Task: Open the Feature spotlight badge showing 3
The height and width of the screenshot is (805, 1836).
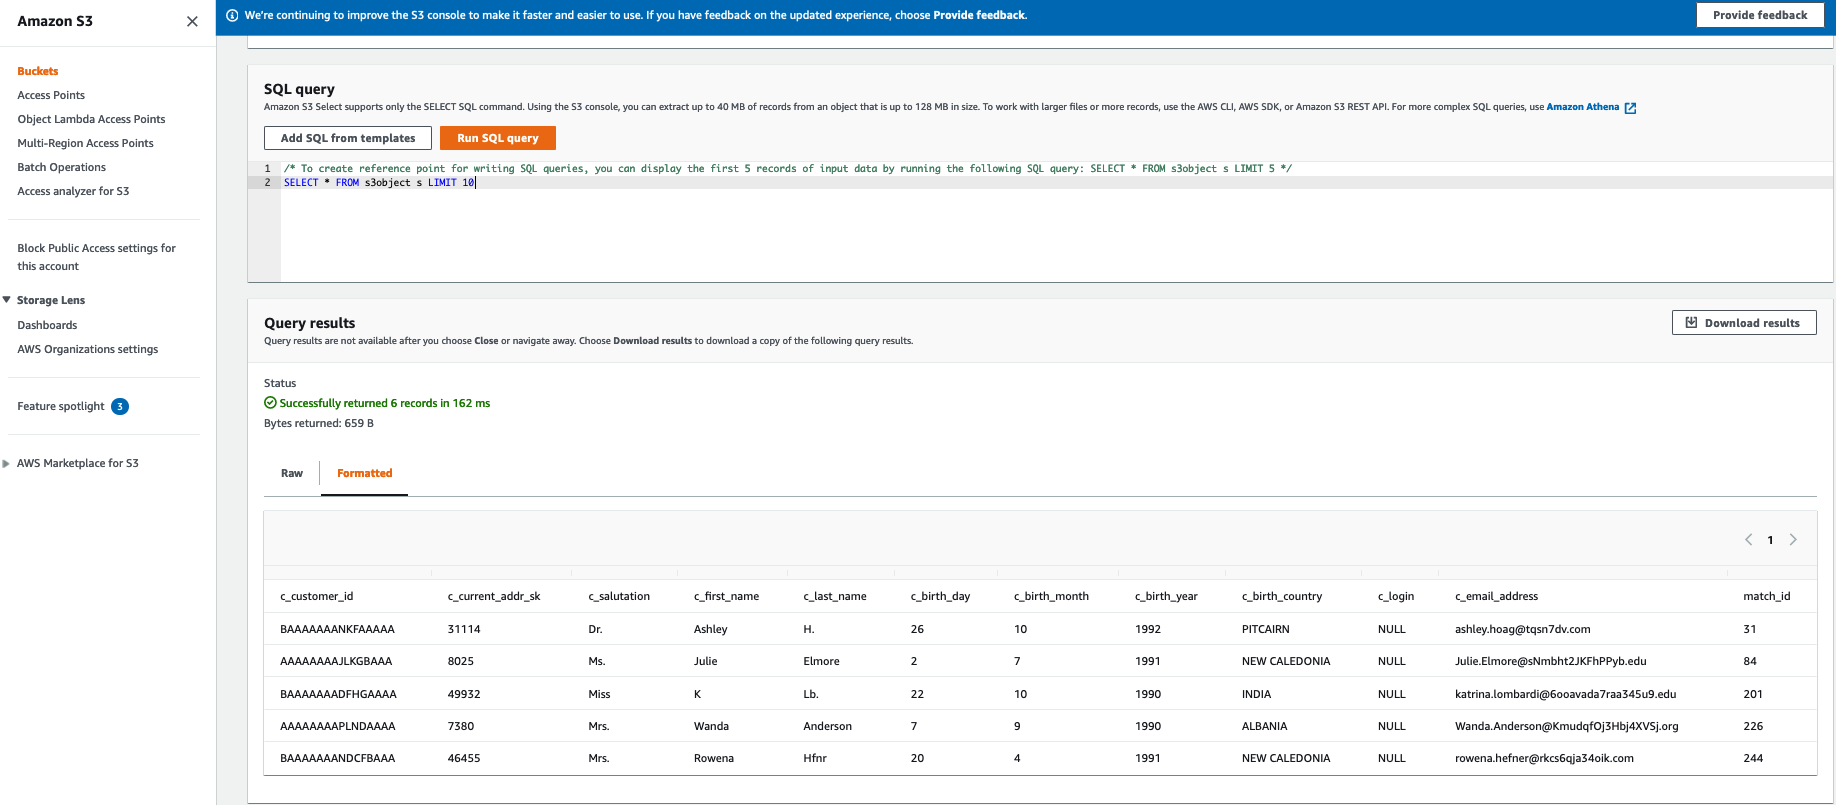Action: coord(120,406)
